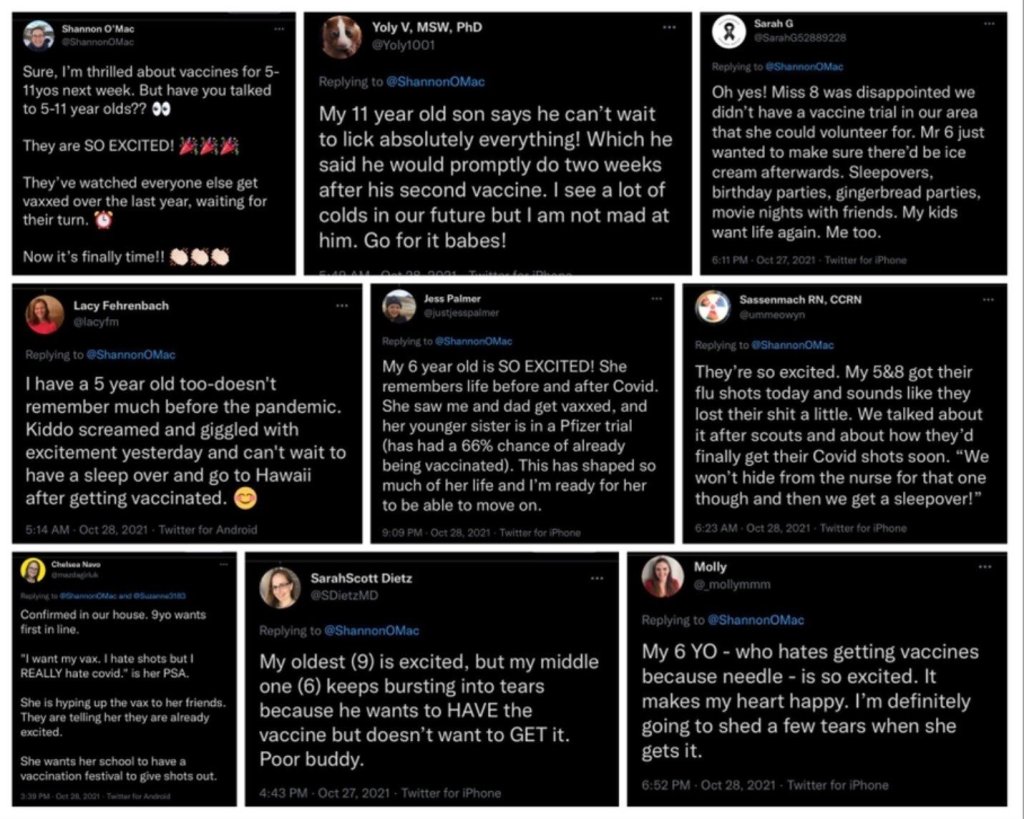Viewport: 1024px width, 819px height.
Task: Click Sarah G's ribbon profile picture
Action: pyautogui.click(x=731, y=33)
